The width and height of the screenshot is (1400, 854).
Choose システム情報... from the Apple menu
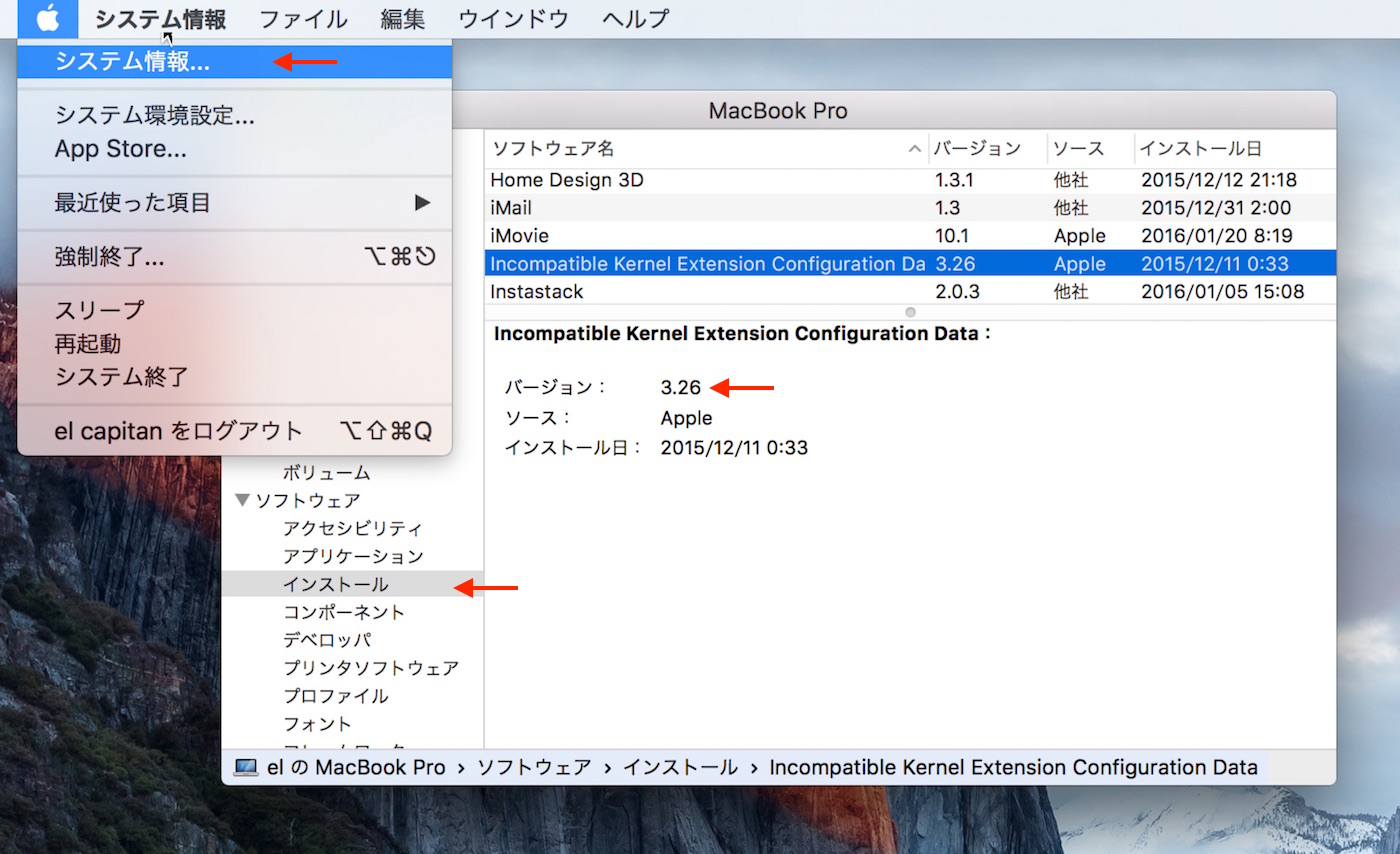[x=235, y=61]
